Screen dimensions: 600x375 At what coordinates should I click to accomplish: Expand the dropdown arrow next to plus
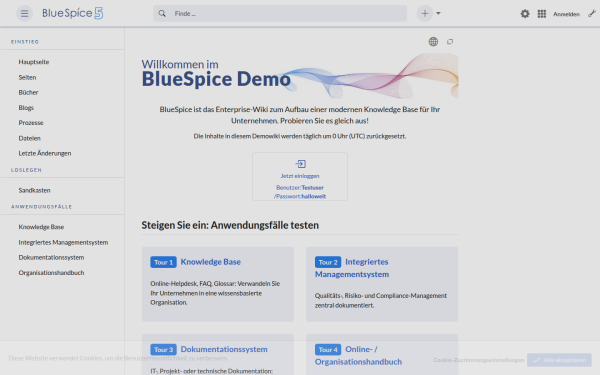click(439, 13)
